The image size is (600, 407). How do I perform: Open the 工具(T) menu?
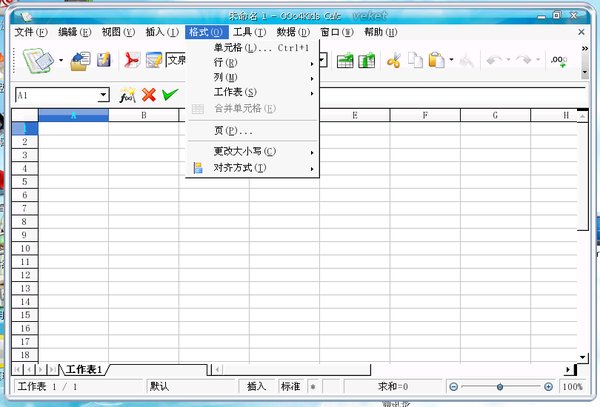[x=249, y=32]
